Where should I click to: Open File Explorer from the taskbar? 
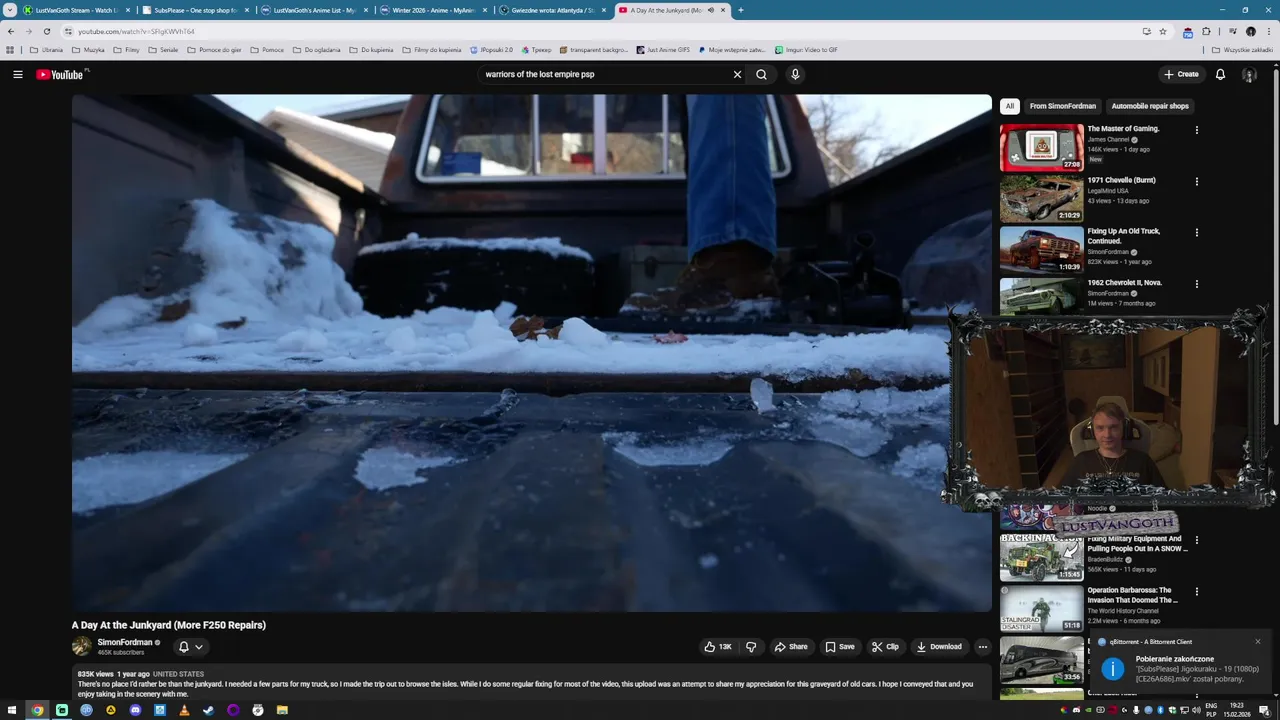pos(282,710)
